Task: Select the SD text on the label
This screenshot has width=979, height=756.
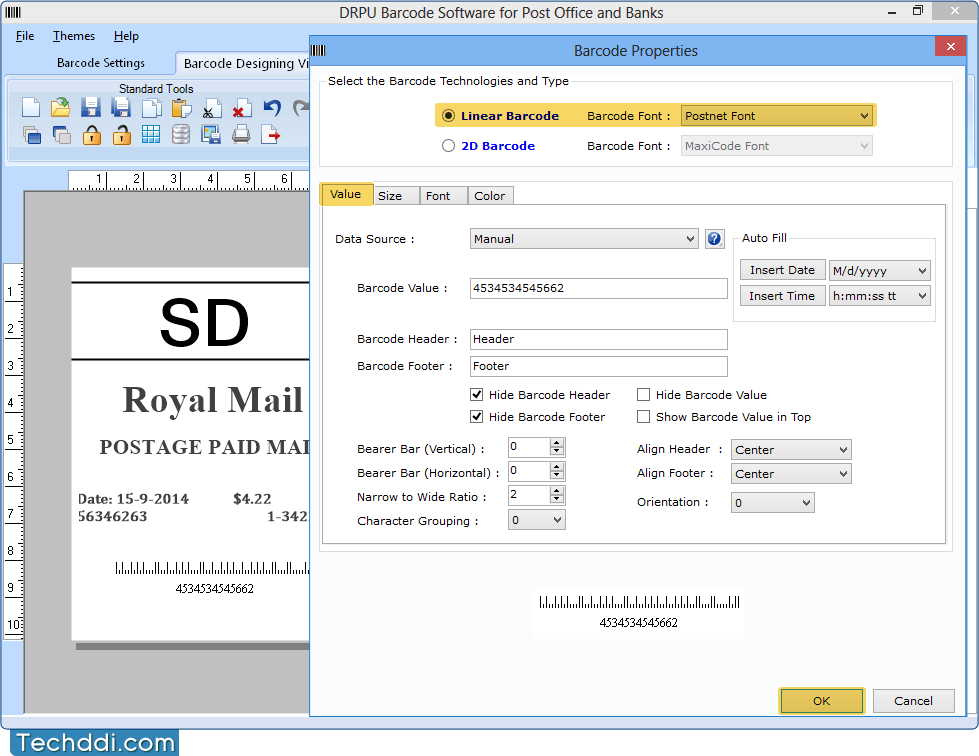Action: click(x=205, y=323)
